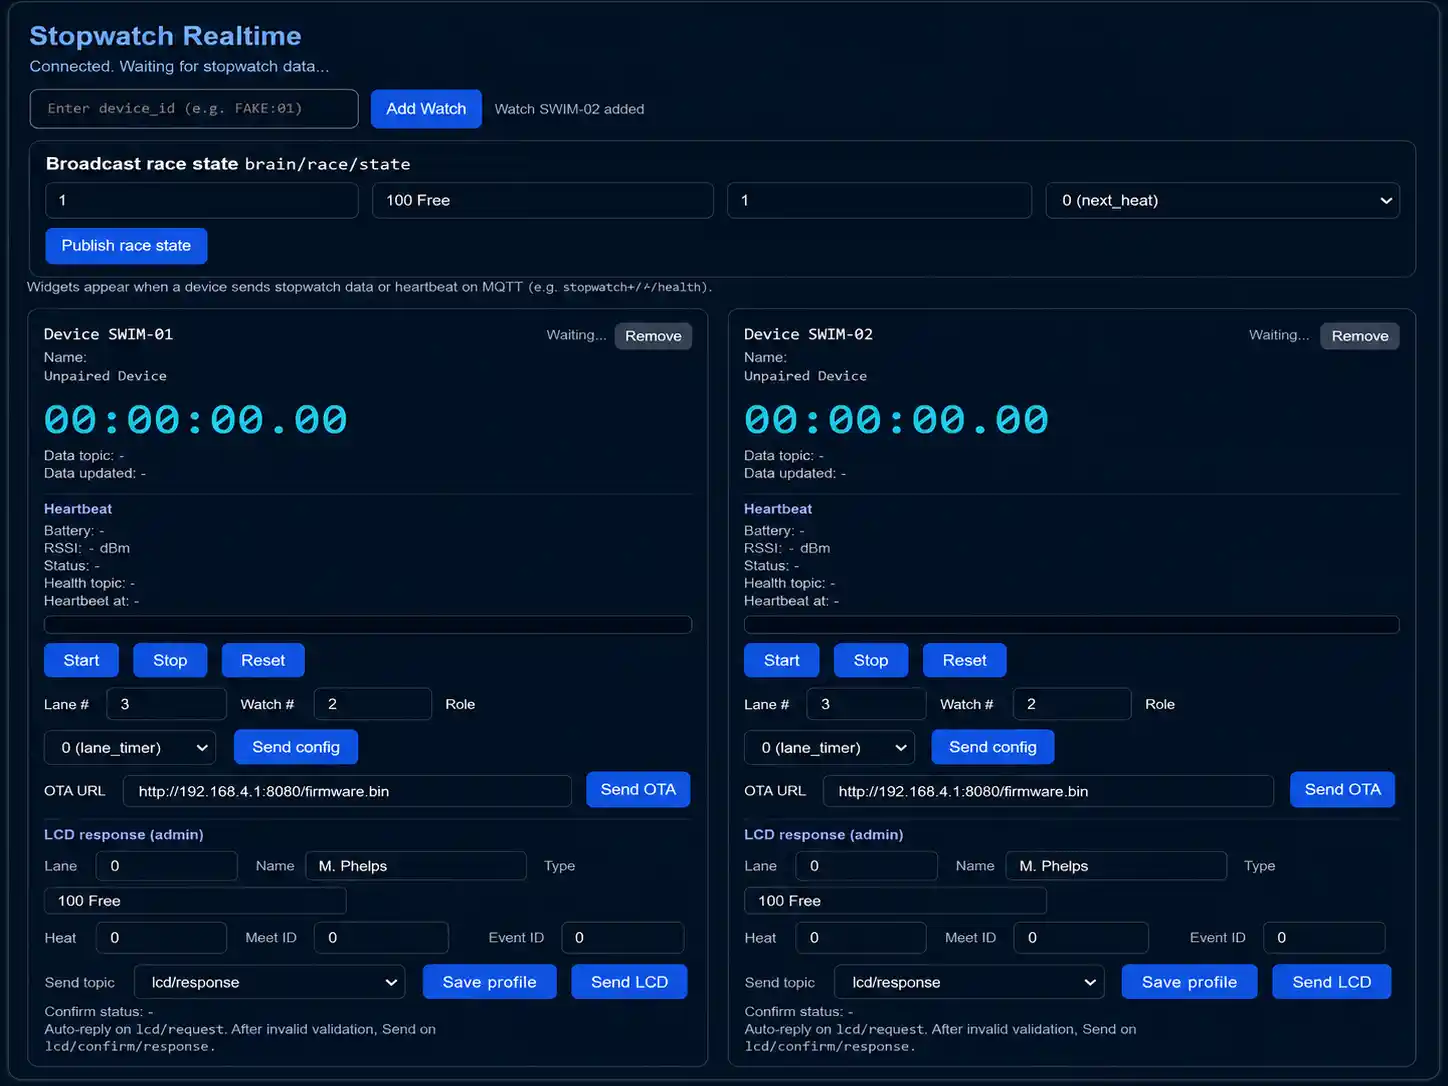Save profile for SWIM-01
The height and width of the screenshot is (1086, 1448).
point(489,982)
